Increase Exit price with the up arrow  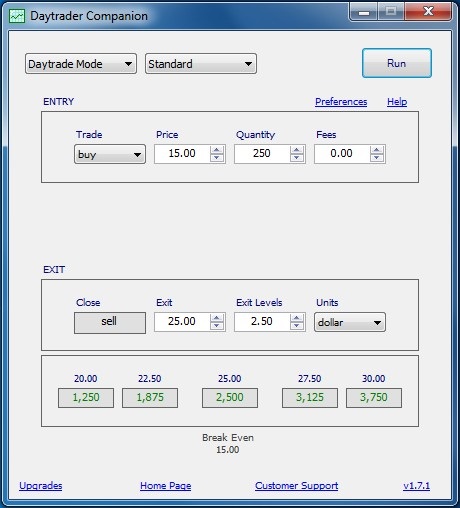coord(217,317)
